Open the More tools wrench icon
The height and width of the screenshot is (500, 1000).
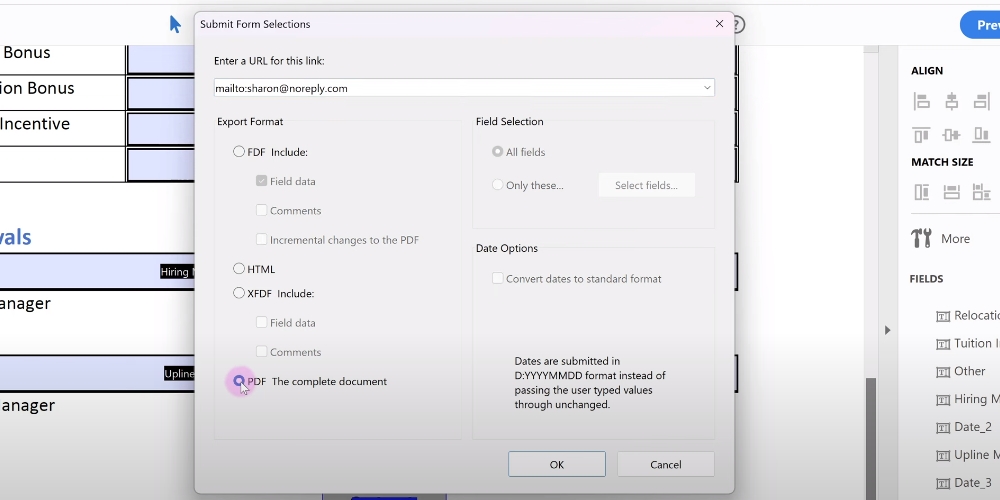tap(921, 238)
